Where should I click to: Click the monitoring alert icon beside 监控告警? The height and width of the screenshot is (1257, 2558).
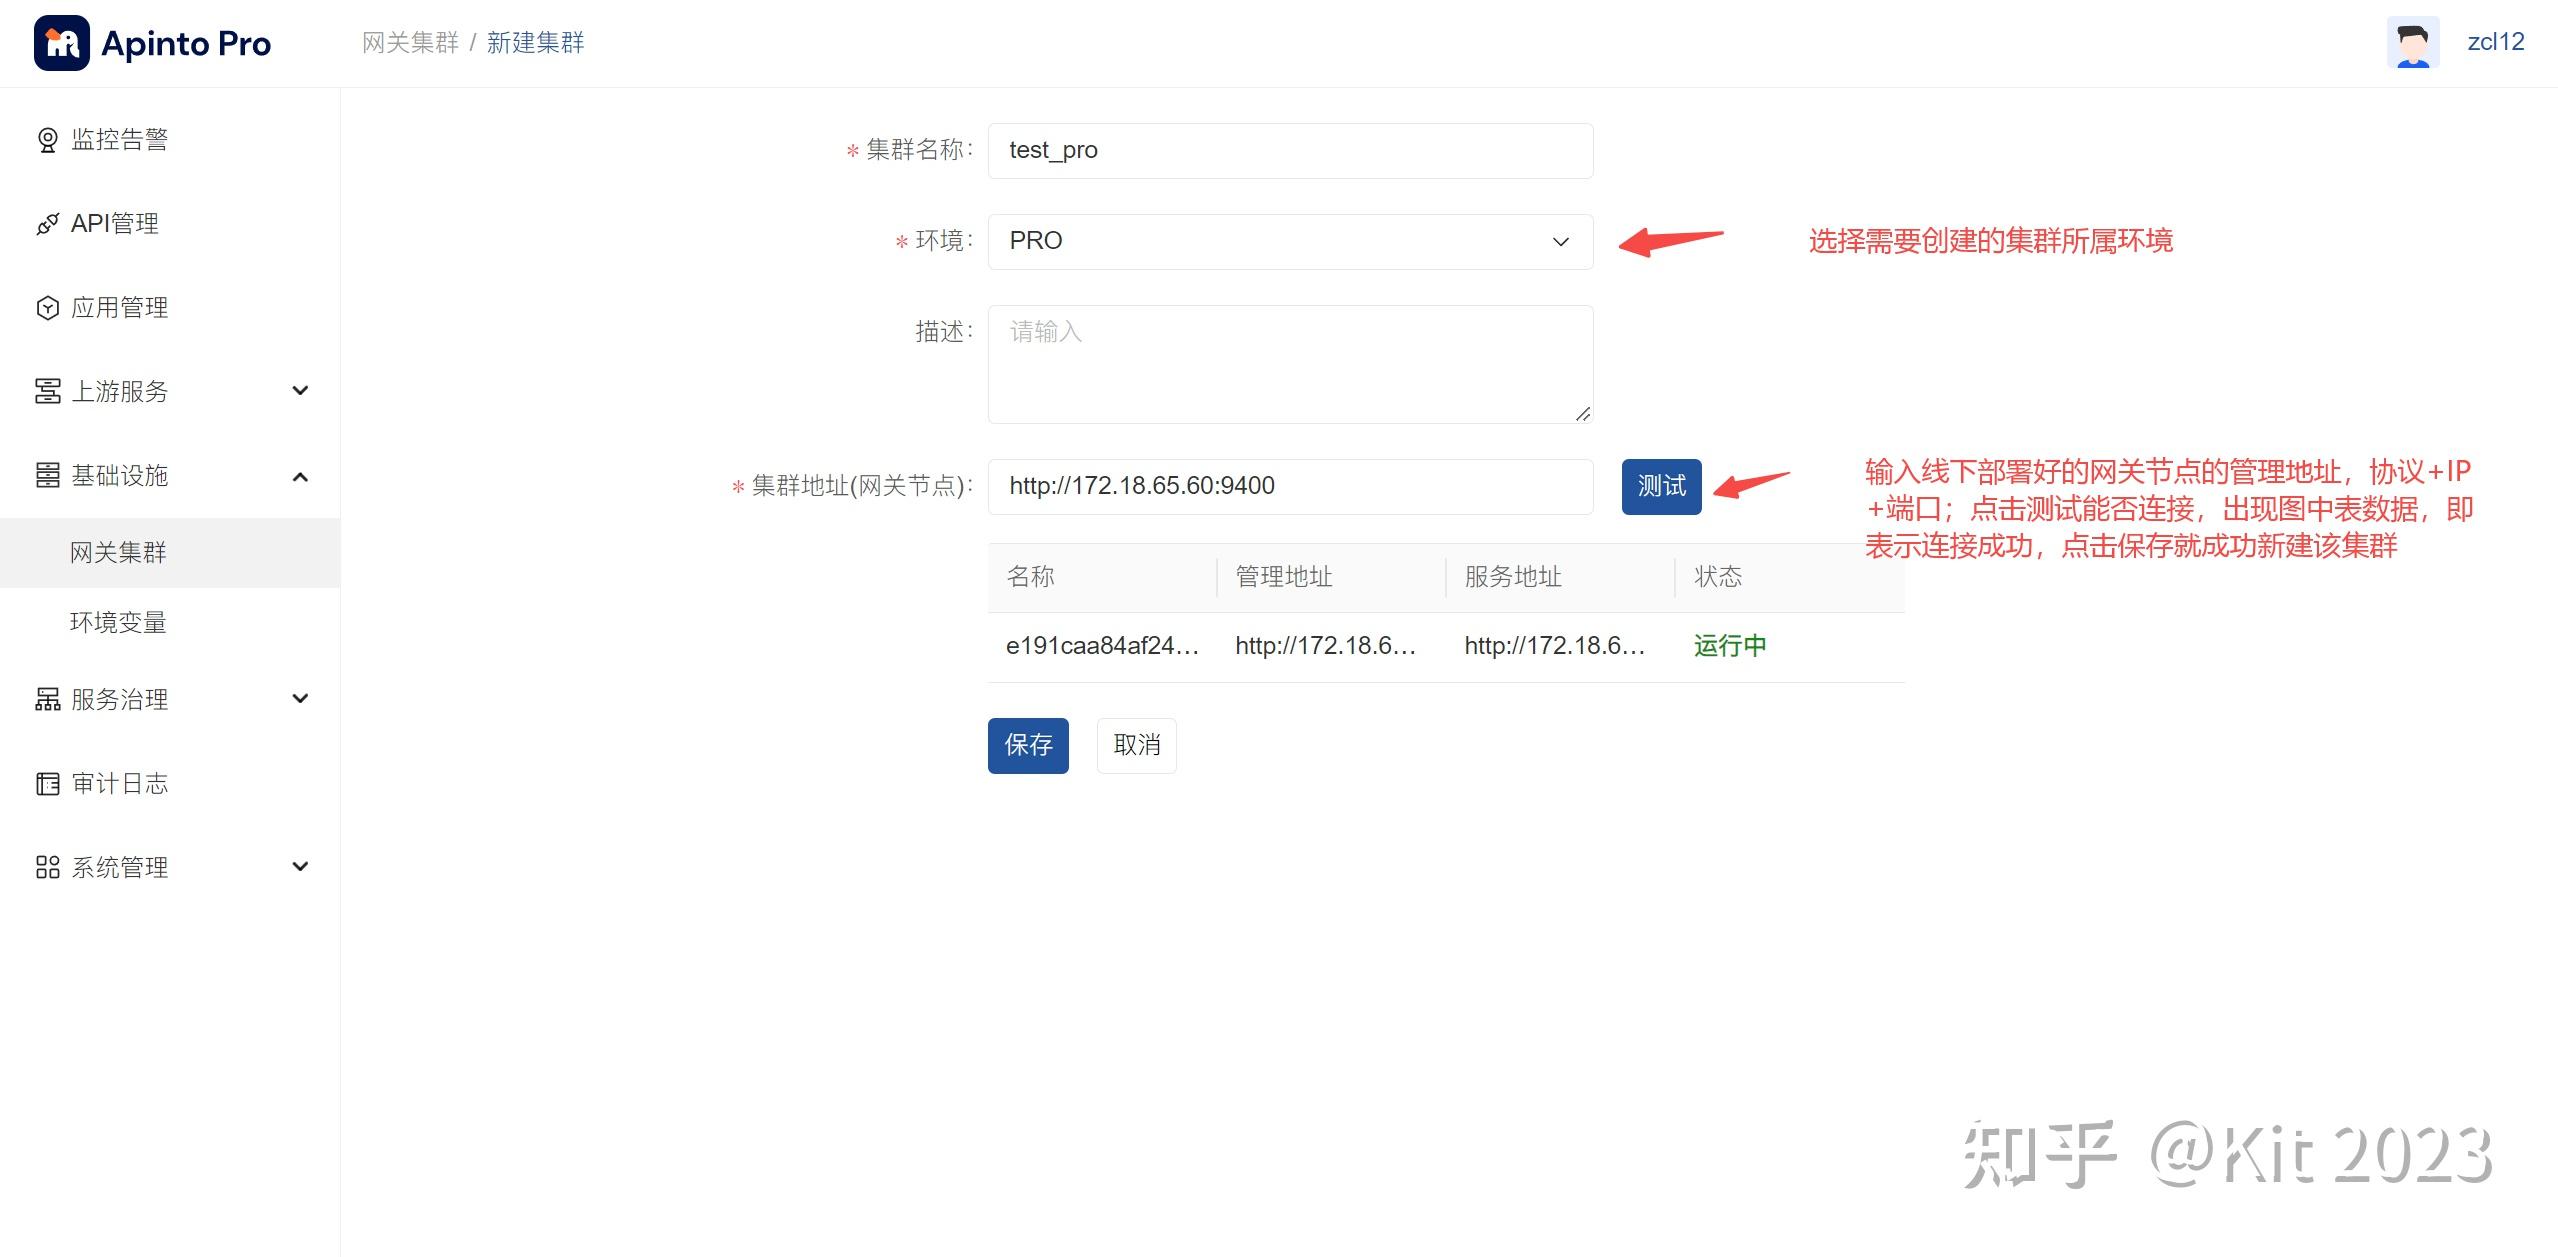point(47,140)
